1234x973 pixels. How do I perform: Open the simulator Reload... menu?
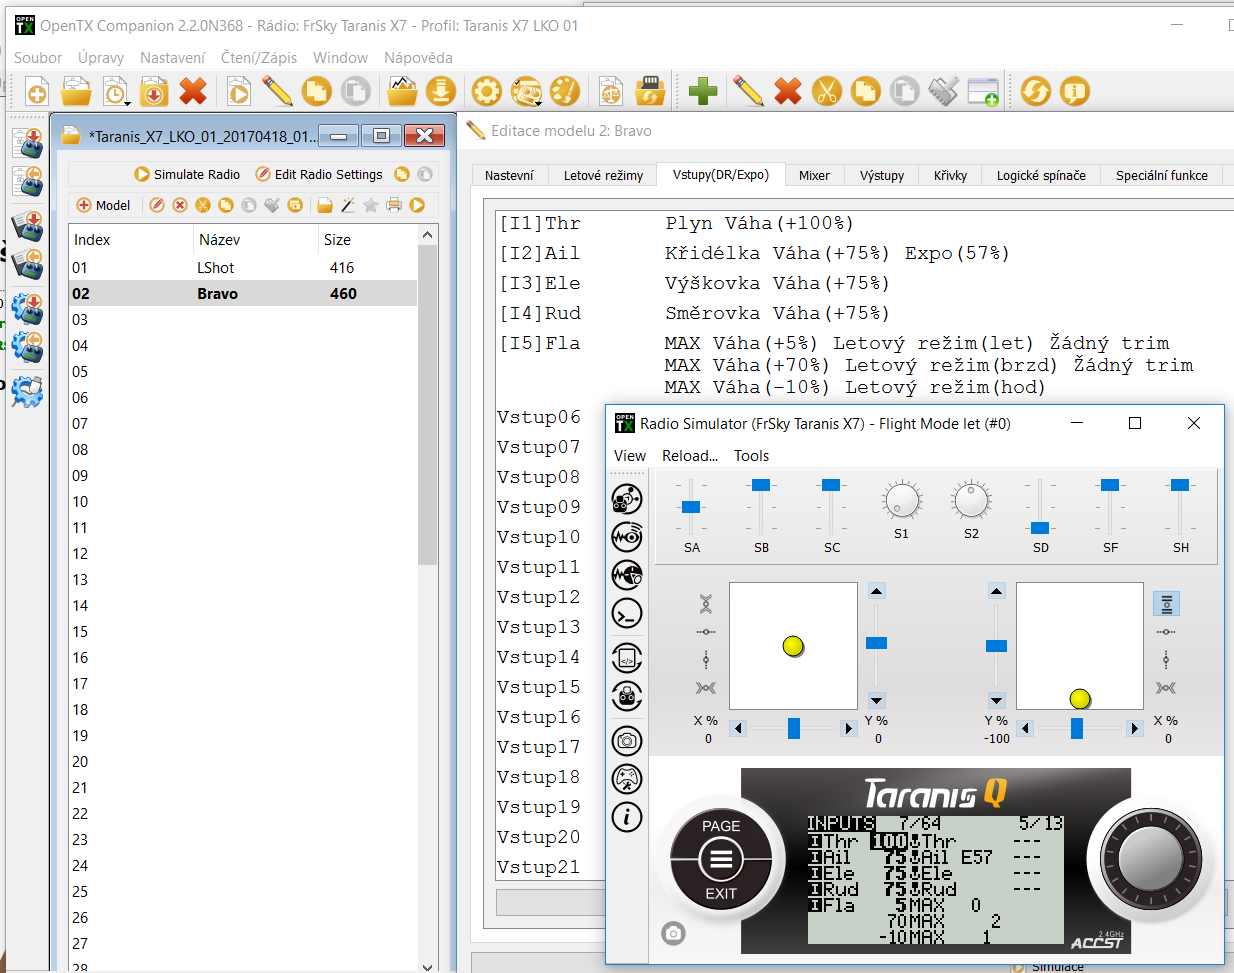(689, 456)
